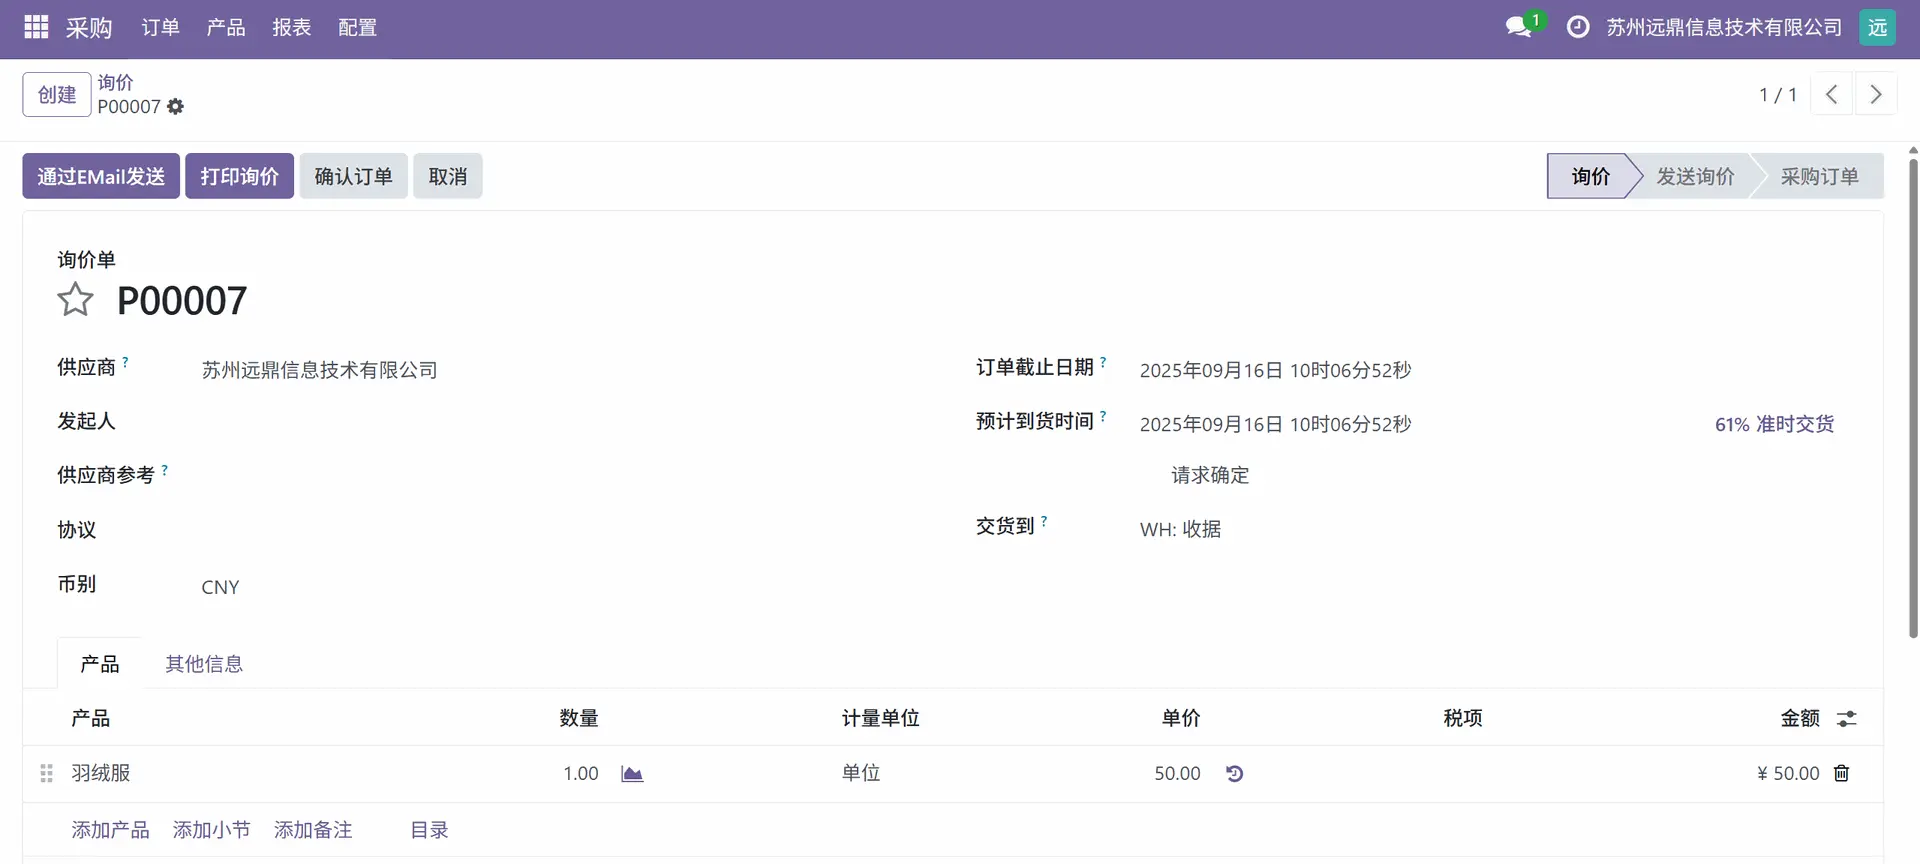The width and height of the screenshot is (1920, 864).
Task: Click the price history reset icon
Action: click(x=1234, y=774)
